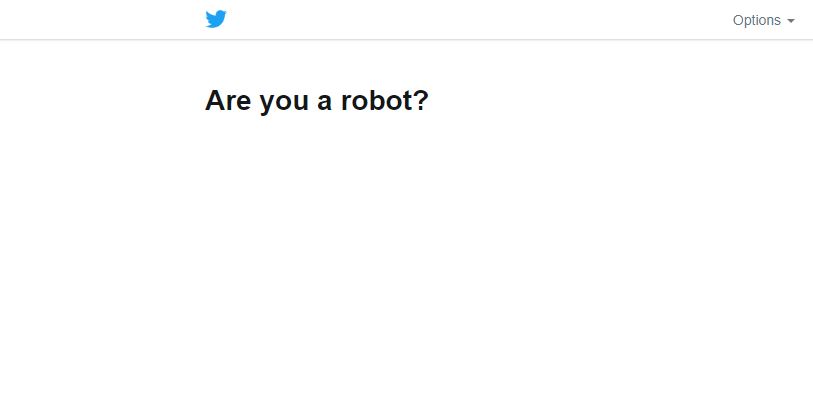The image size is (813, 394).
Task: Toggle the Options dropdown open
Action: click(763, 20)
